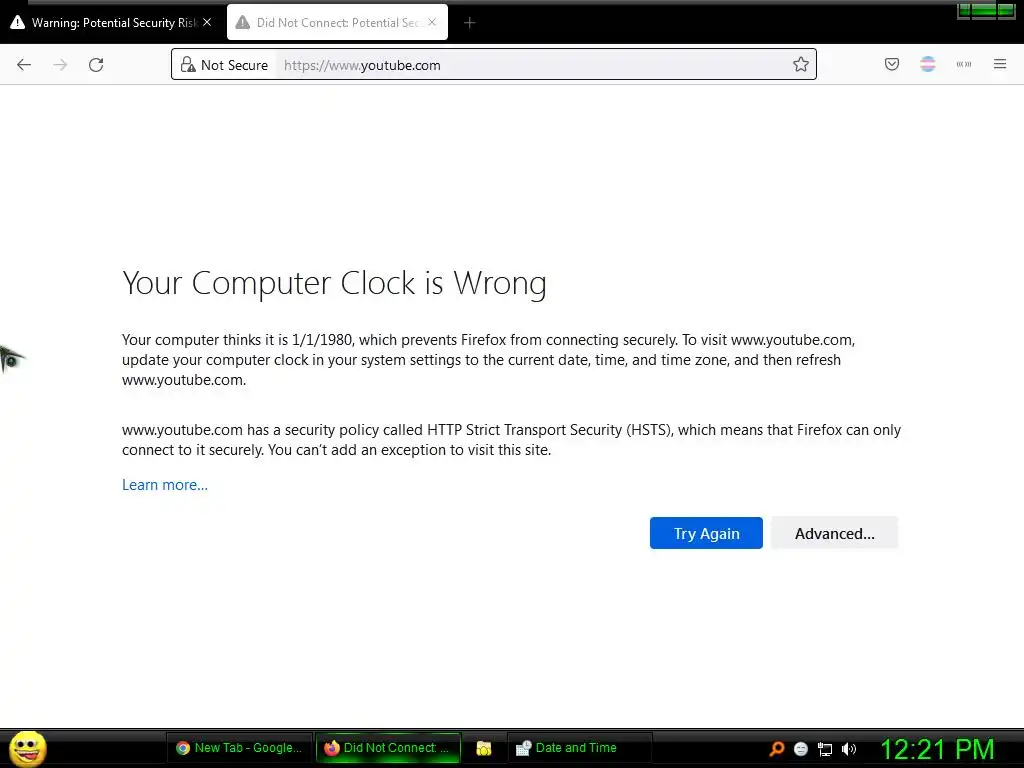Click the forward navigation arrow
This screenshot has width=1024, height=768.
(60, 65)
